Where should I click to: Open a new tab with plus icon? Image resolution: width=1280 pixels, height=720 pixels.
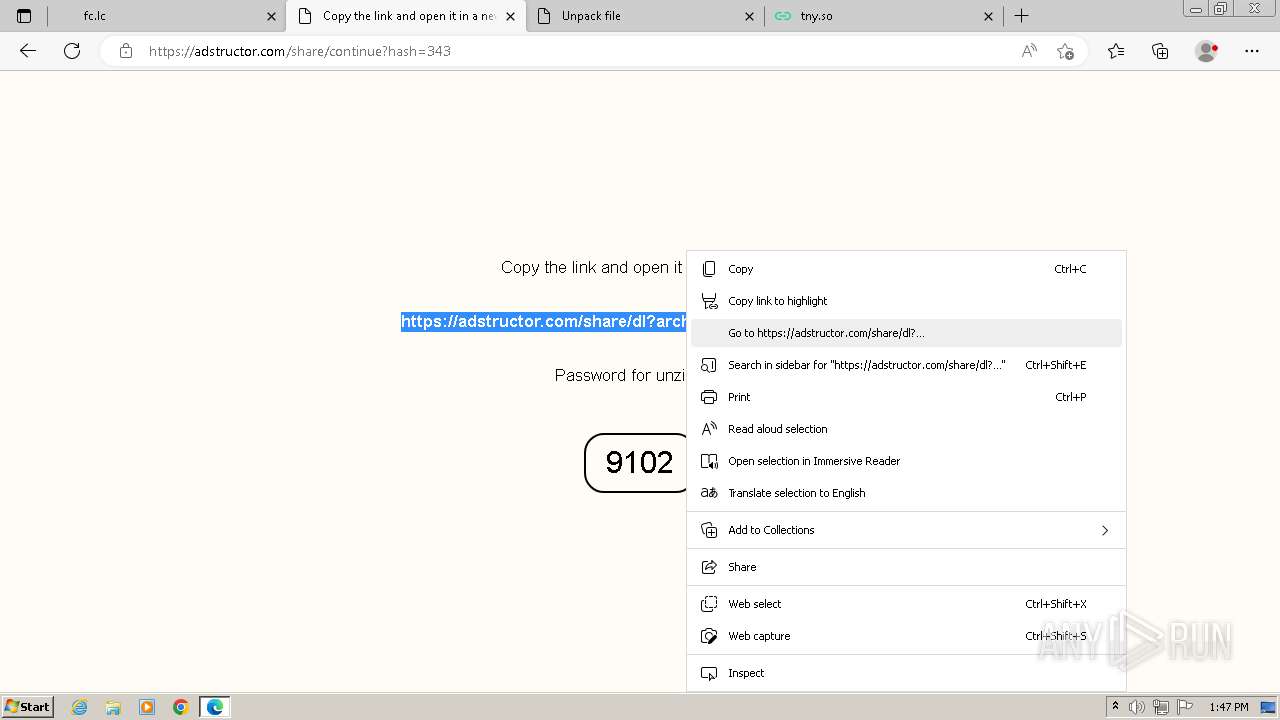pos(1021,16)
